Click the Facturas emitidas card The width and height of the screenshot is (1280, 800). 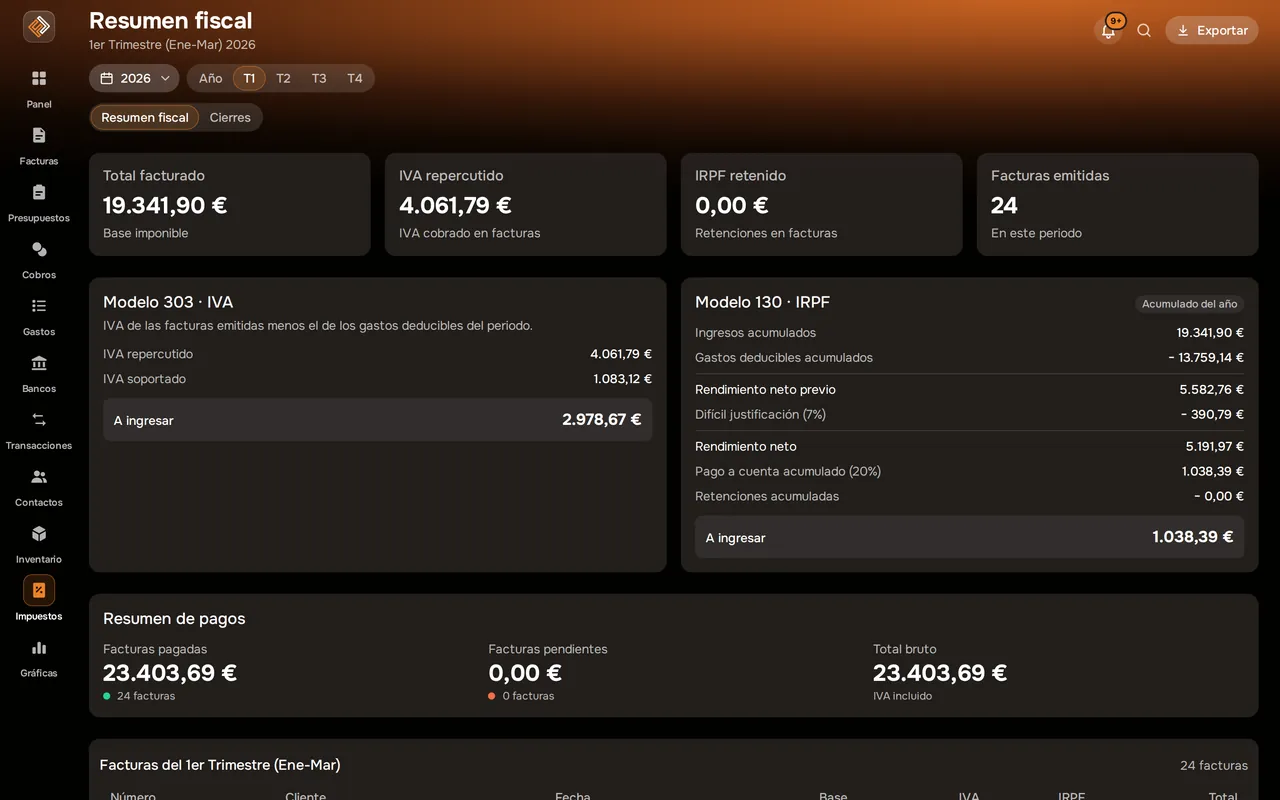1118,204
